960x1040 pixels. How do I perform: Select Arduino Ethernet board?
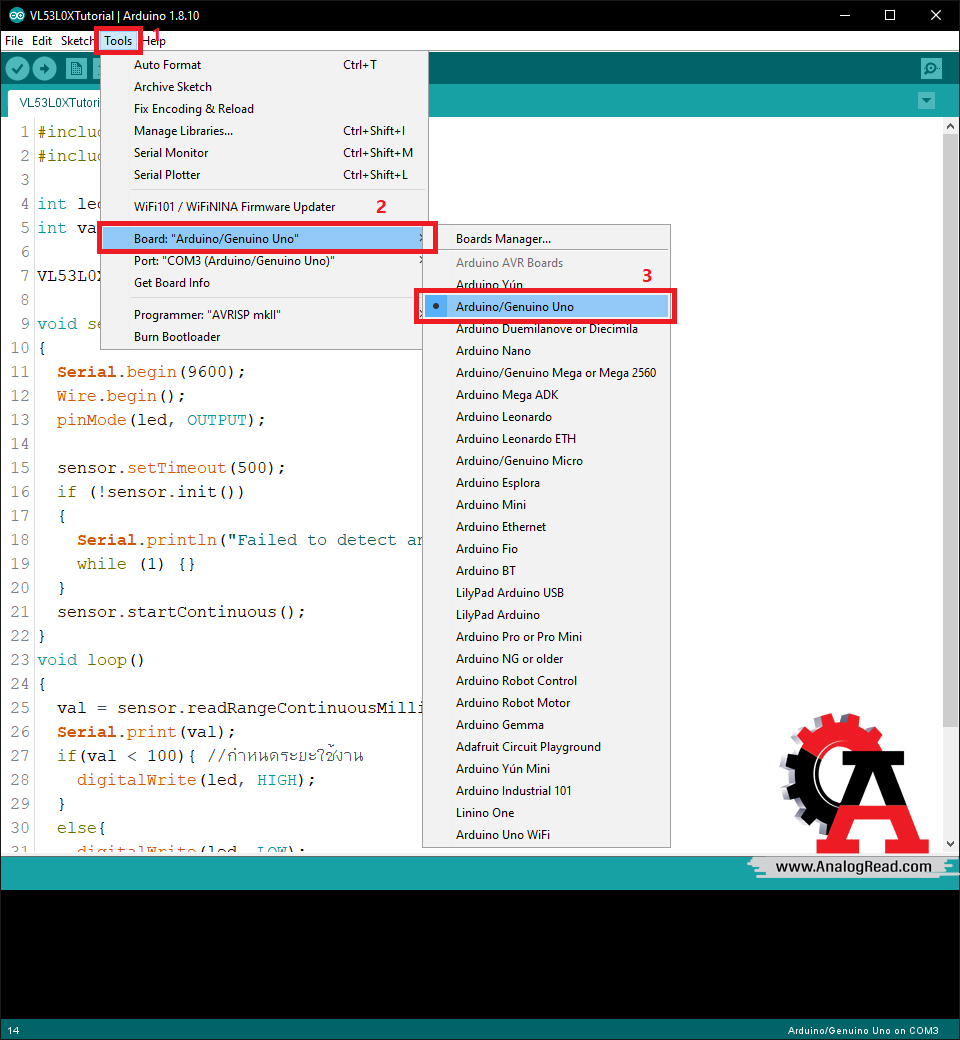coord(546,526)
